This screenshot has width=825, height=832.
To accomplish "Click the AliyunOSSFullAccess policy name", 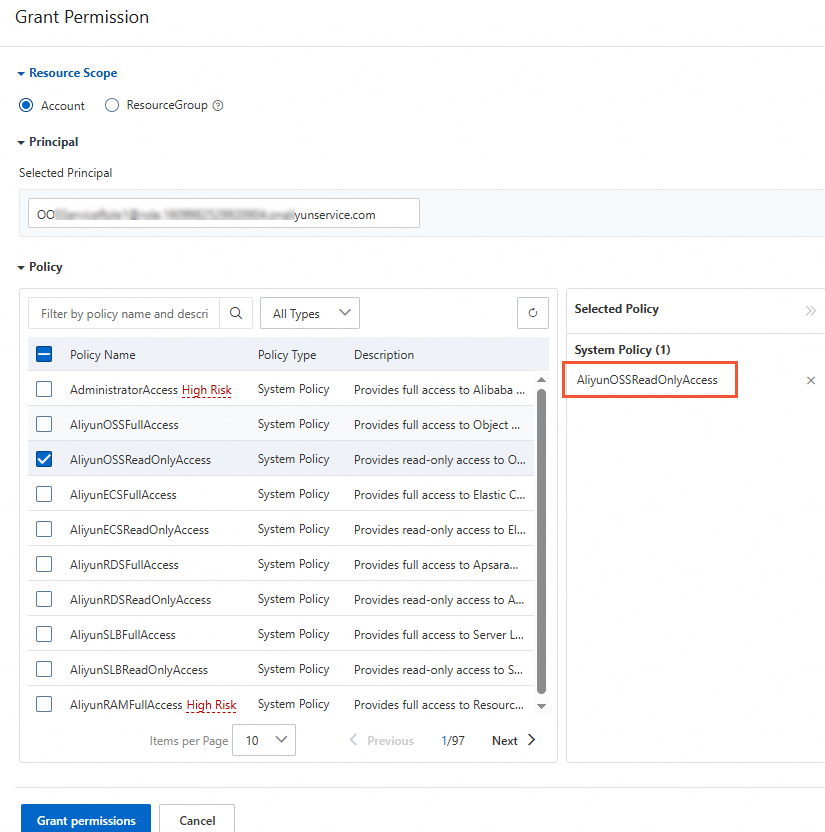I will [124, 425].
